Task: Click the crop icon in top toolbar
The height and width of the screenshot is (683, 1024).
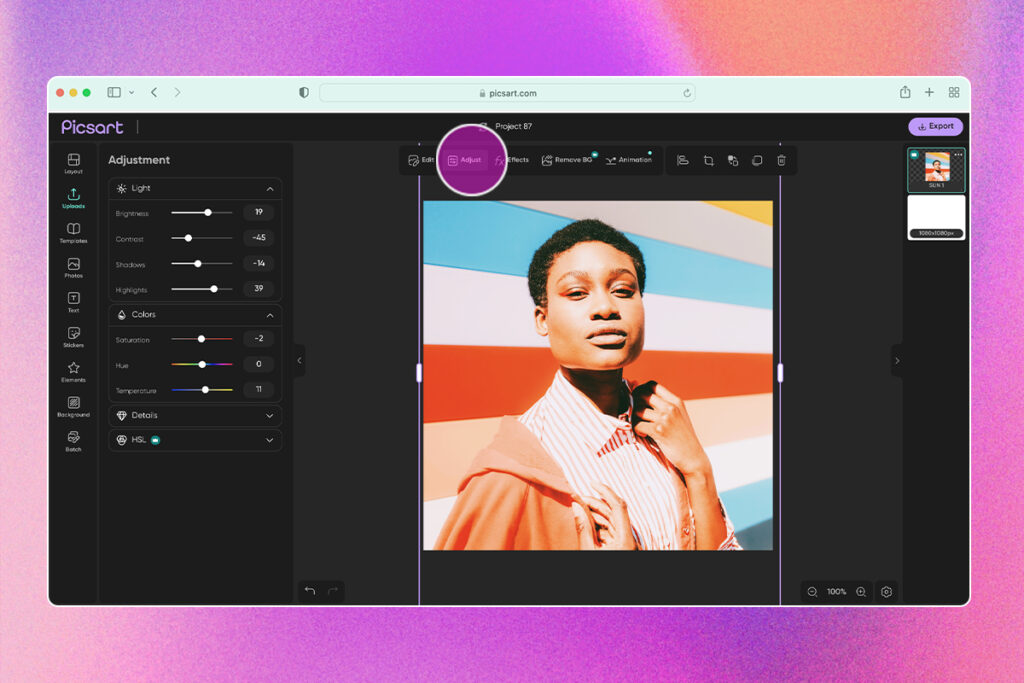Action: 708,160
